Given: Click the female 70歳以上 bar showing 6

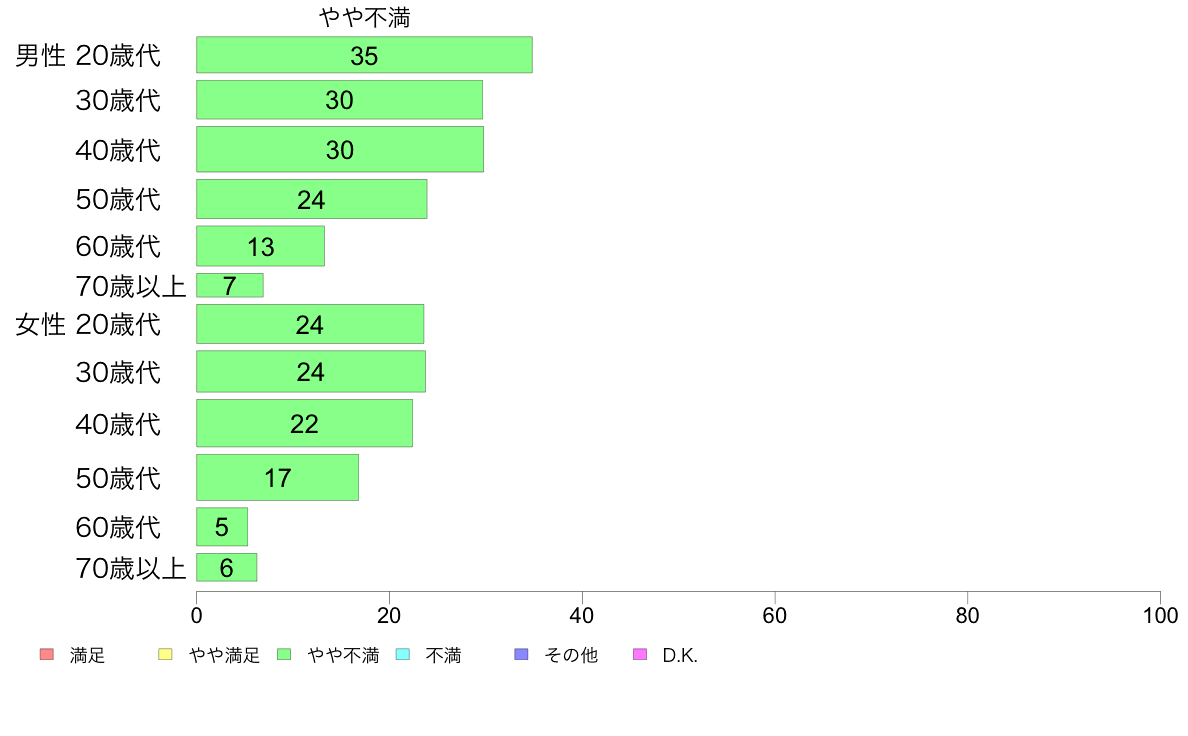Looking at the screenshot, I should 227,567.
